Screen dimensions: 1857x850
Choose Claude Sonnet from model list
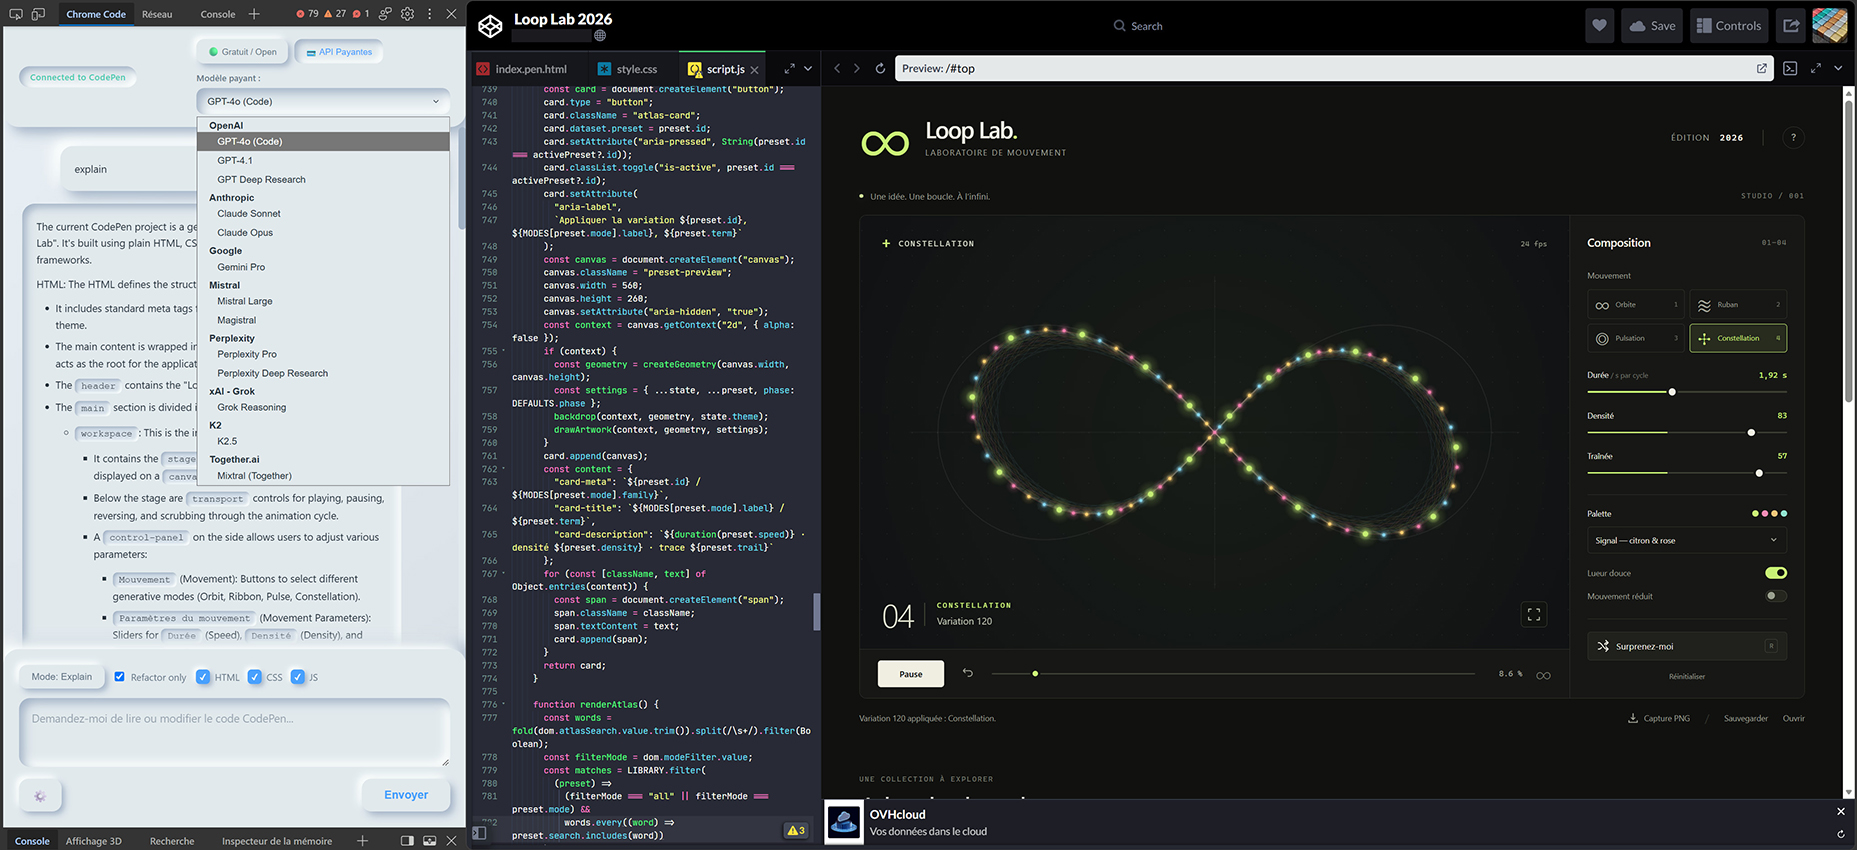[323, 214]
